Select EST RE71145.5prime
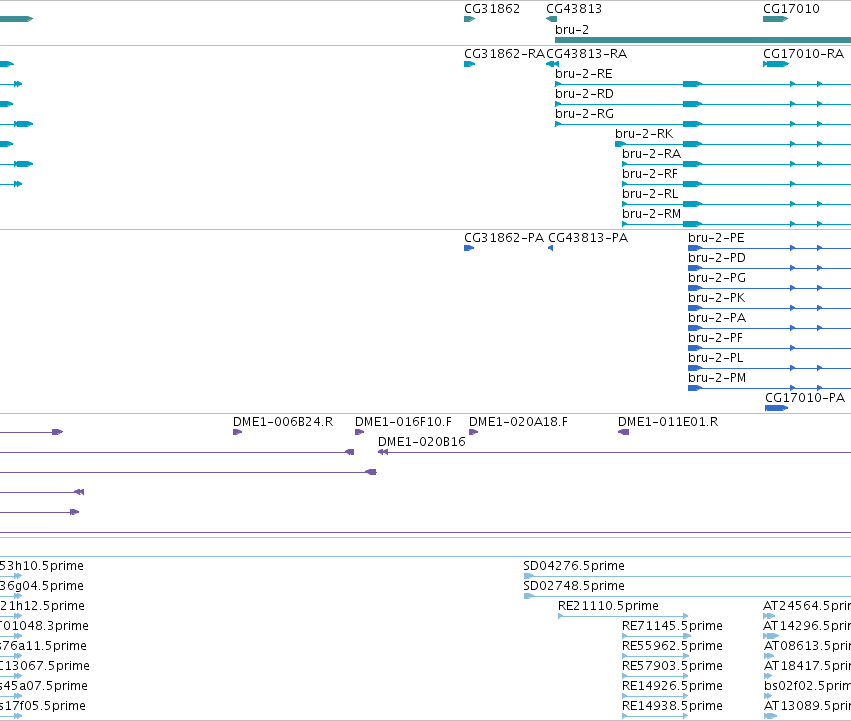The height and width of the screenshot is (721, 851). (x=672, y=626)
